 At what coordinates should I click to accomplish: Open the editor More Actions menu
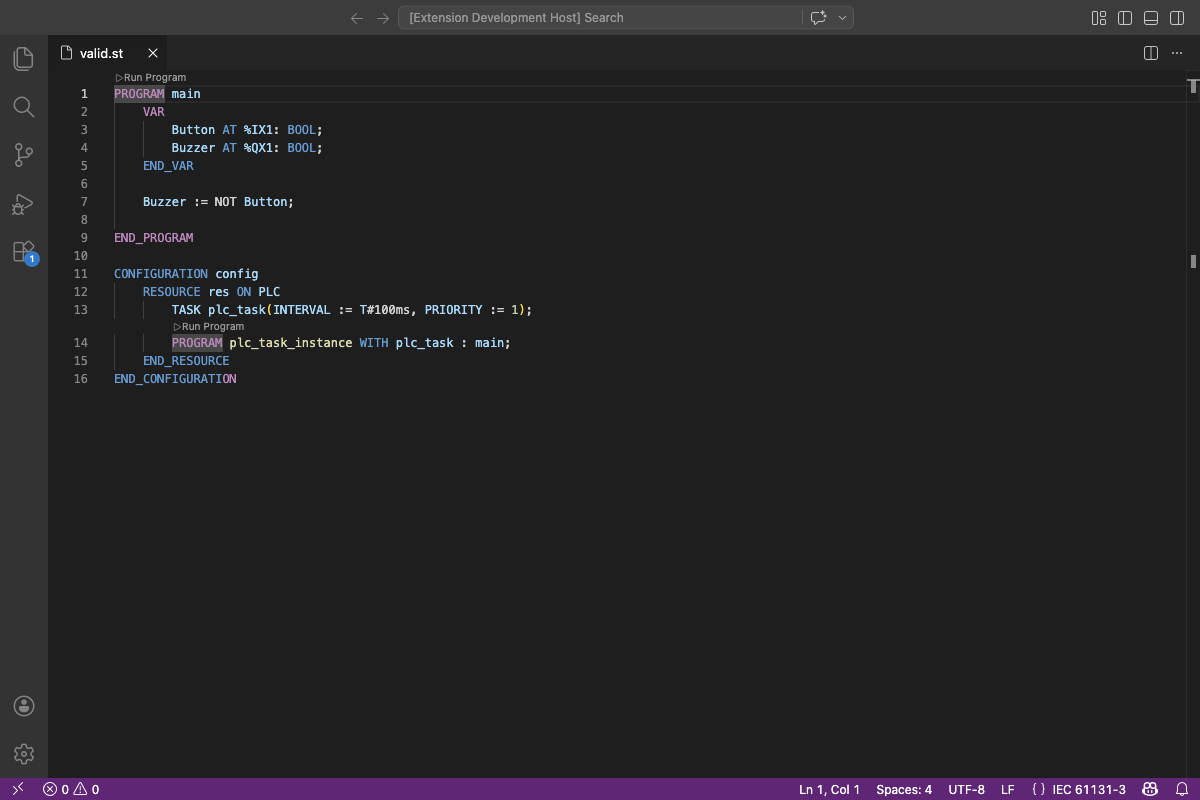coord(1176,53)
